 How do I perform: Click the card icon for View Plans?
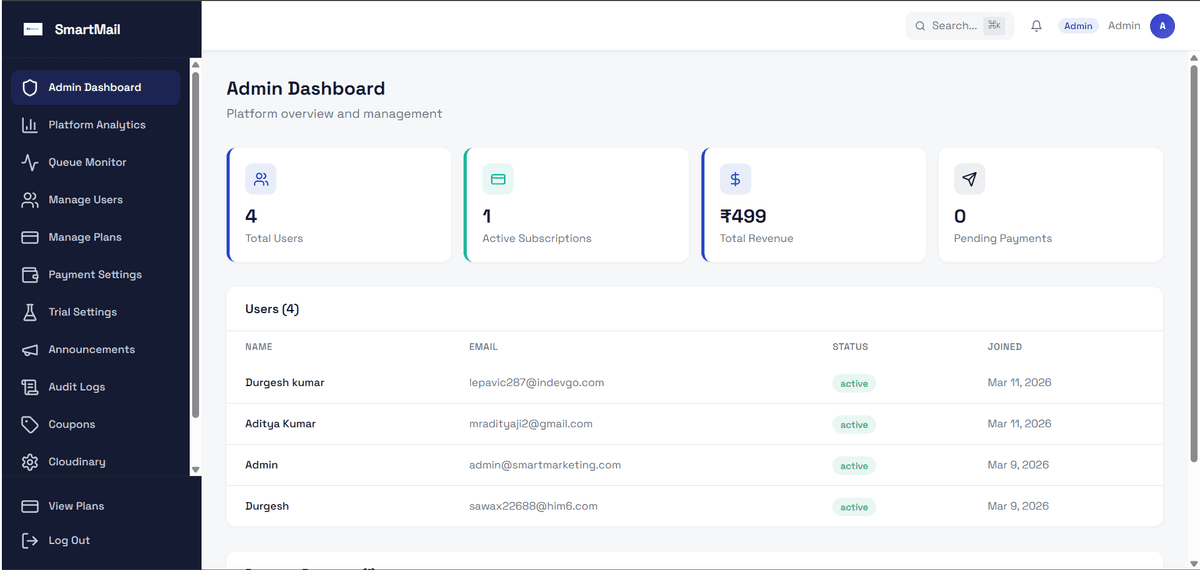click(30, 506)
